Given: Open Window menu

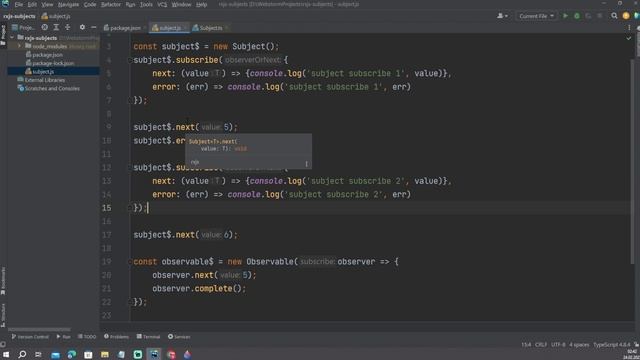Looking at the screenshot, I should [181, 4].
